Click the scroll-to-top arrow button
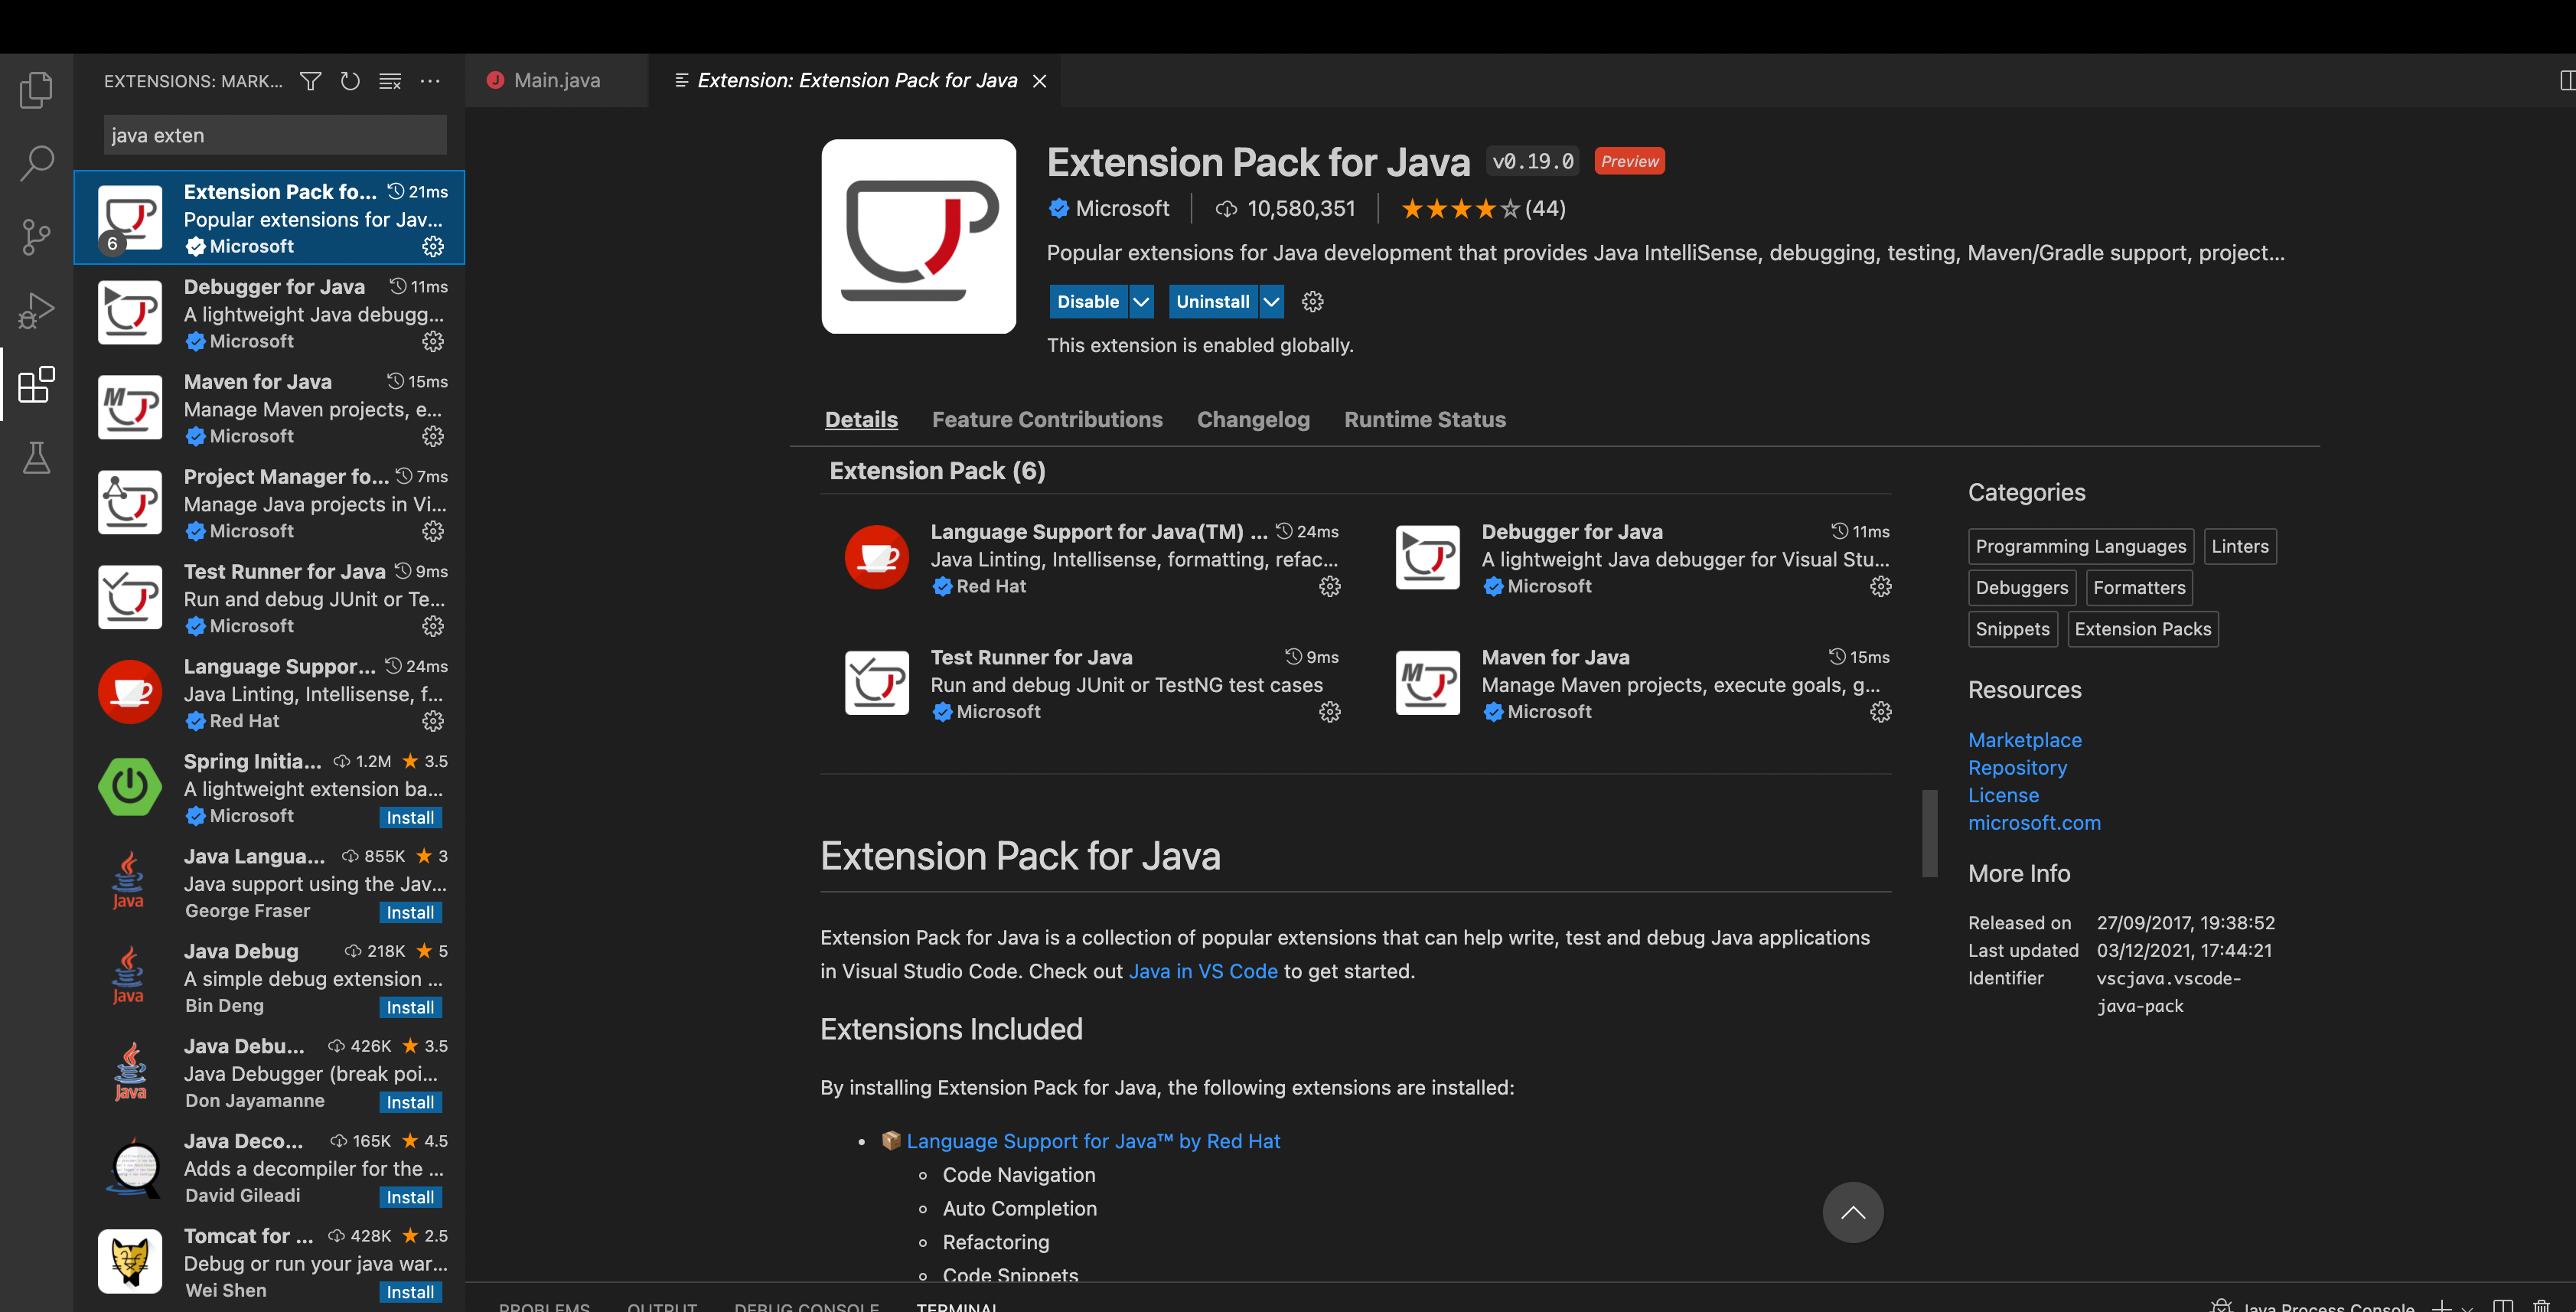 click(1853, 1212)
